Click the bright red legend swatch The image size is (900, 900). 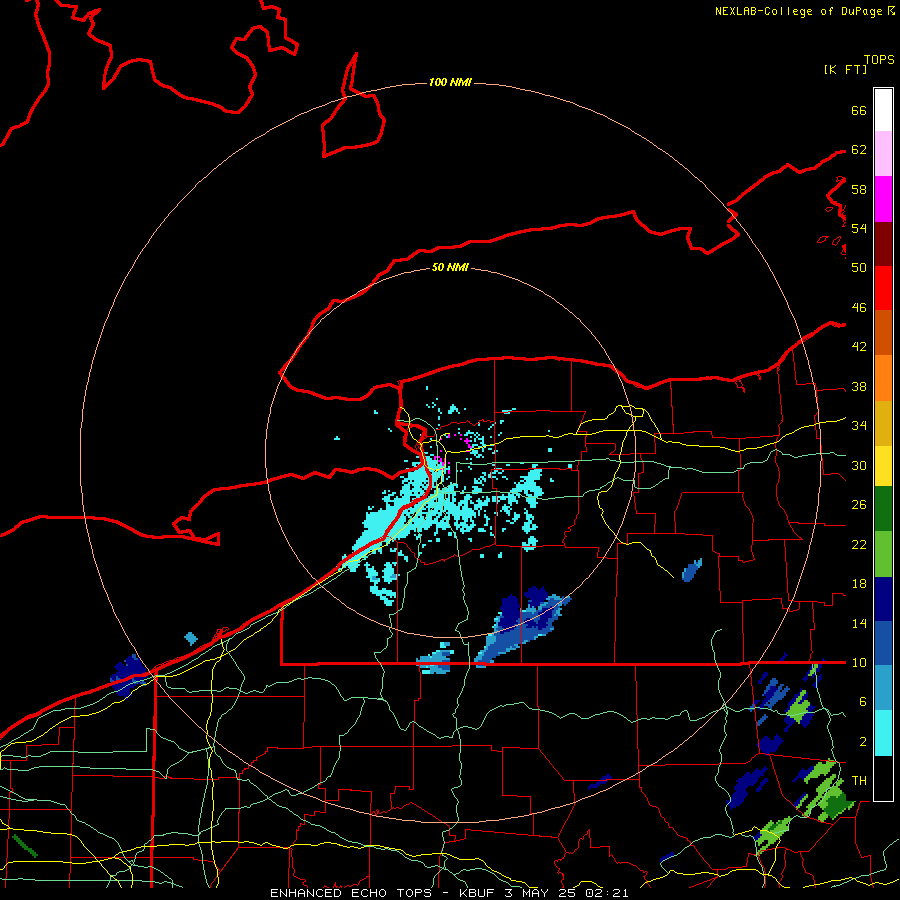[x=883, y=288]
